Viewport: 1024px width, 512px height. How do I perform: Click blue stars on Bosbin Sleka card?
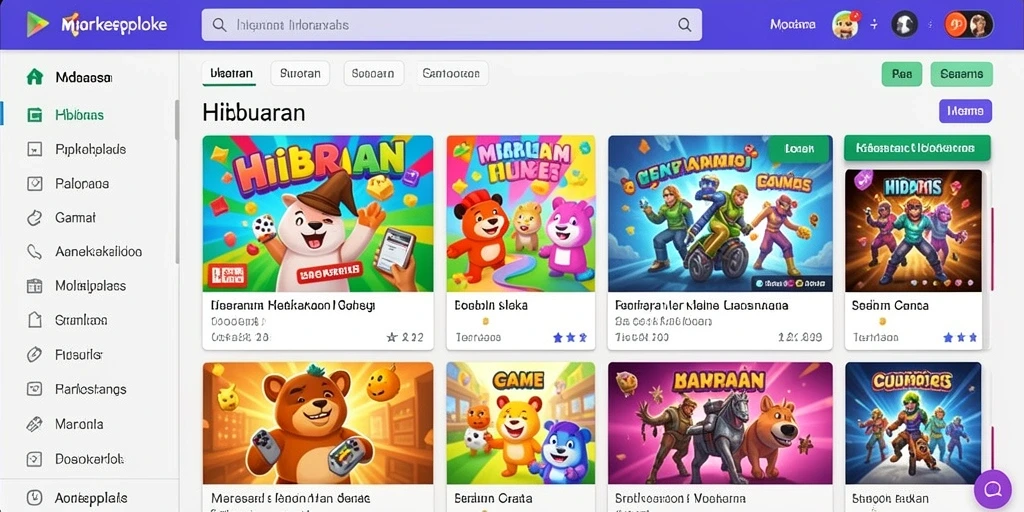(569, 338)
